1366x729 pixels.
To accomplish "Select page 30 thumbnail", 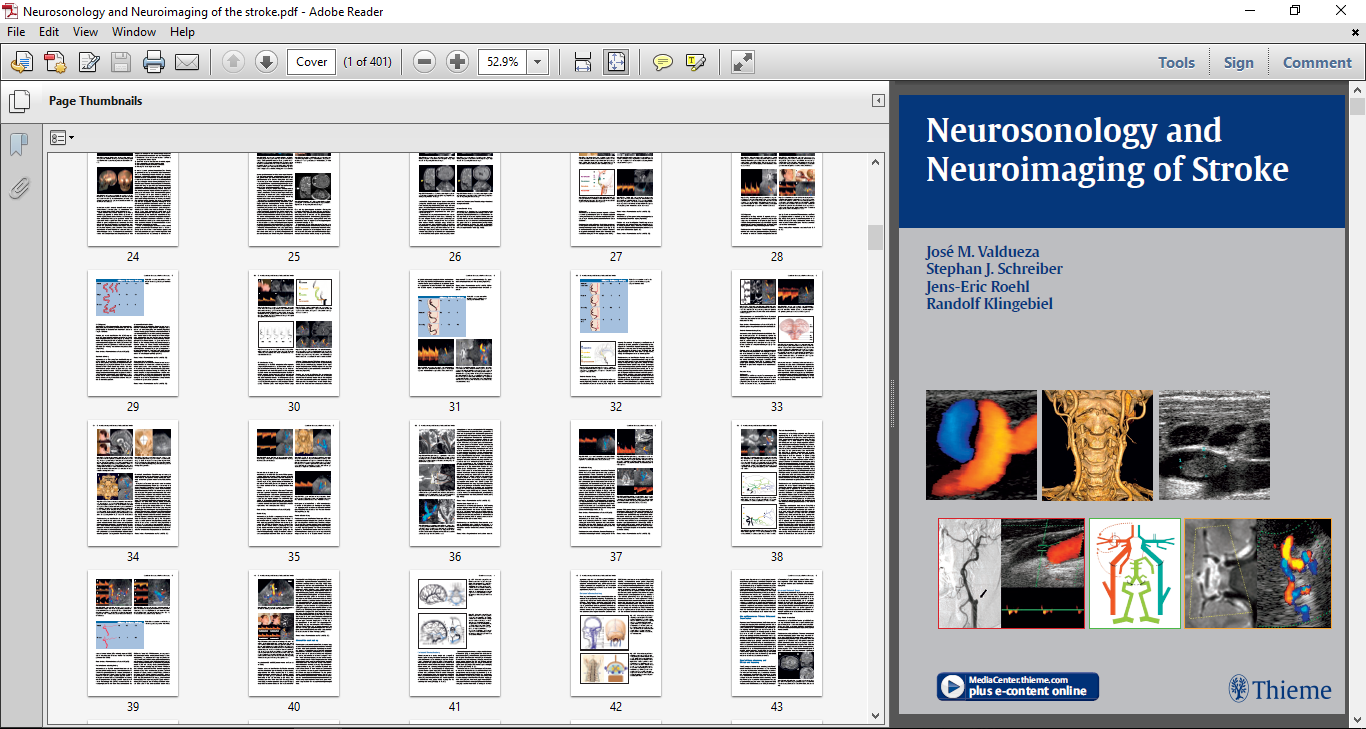I will [x=294, y=333].
